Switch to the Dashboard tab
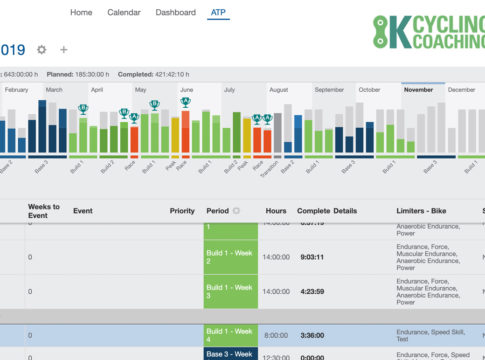The height and width of the screenshot is (360, 485). pos(176,13)
